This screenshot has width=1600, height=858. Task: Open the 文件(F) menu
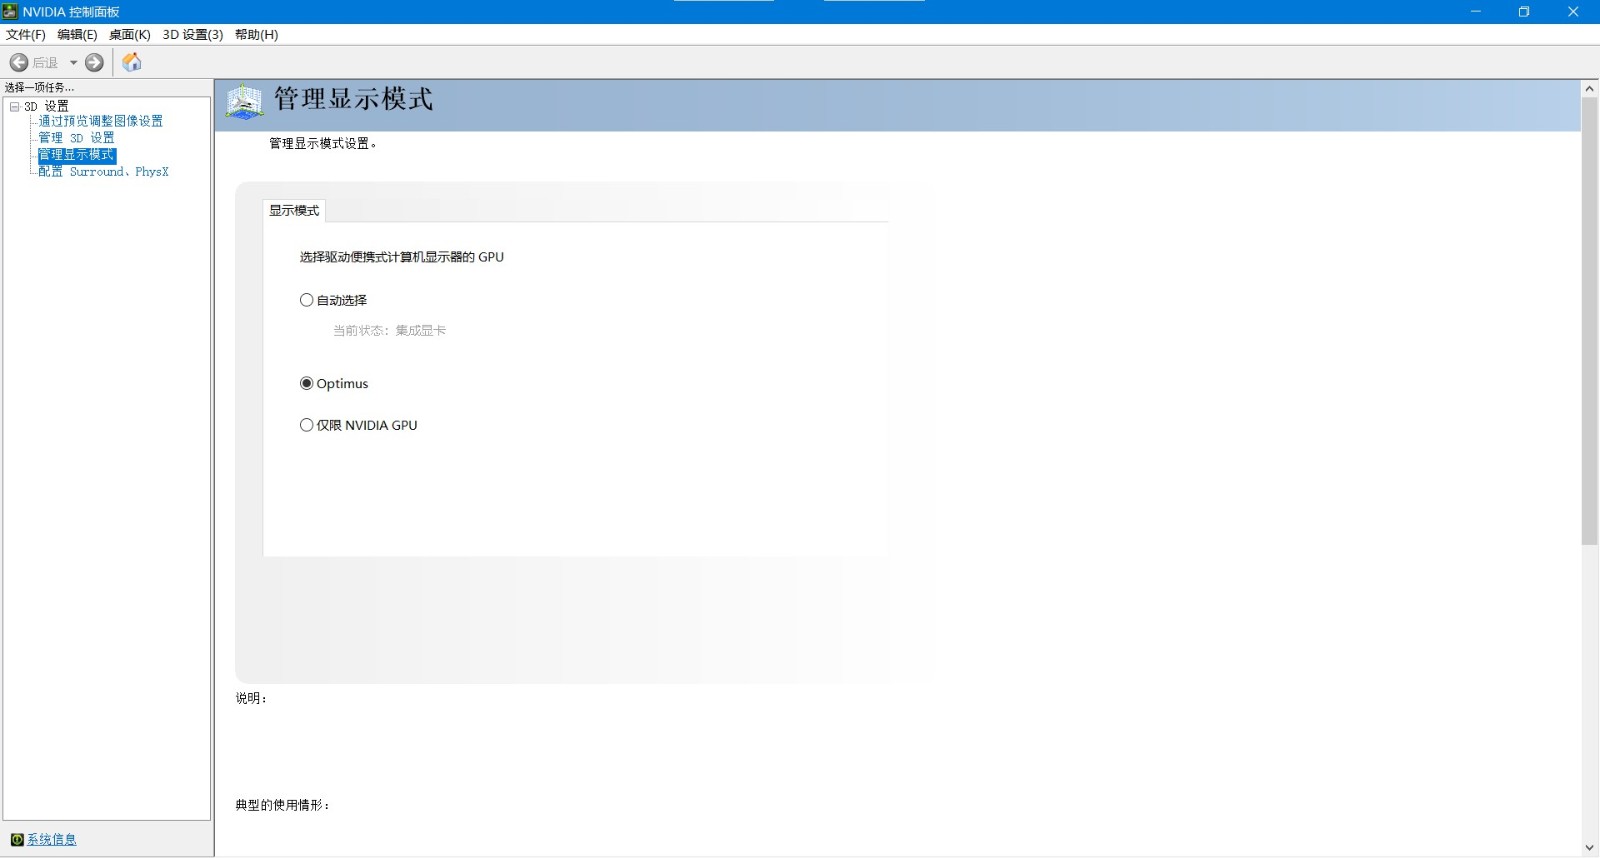pyautogui.click(x=26, y=35)
